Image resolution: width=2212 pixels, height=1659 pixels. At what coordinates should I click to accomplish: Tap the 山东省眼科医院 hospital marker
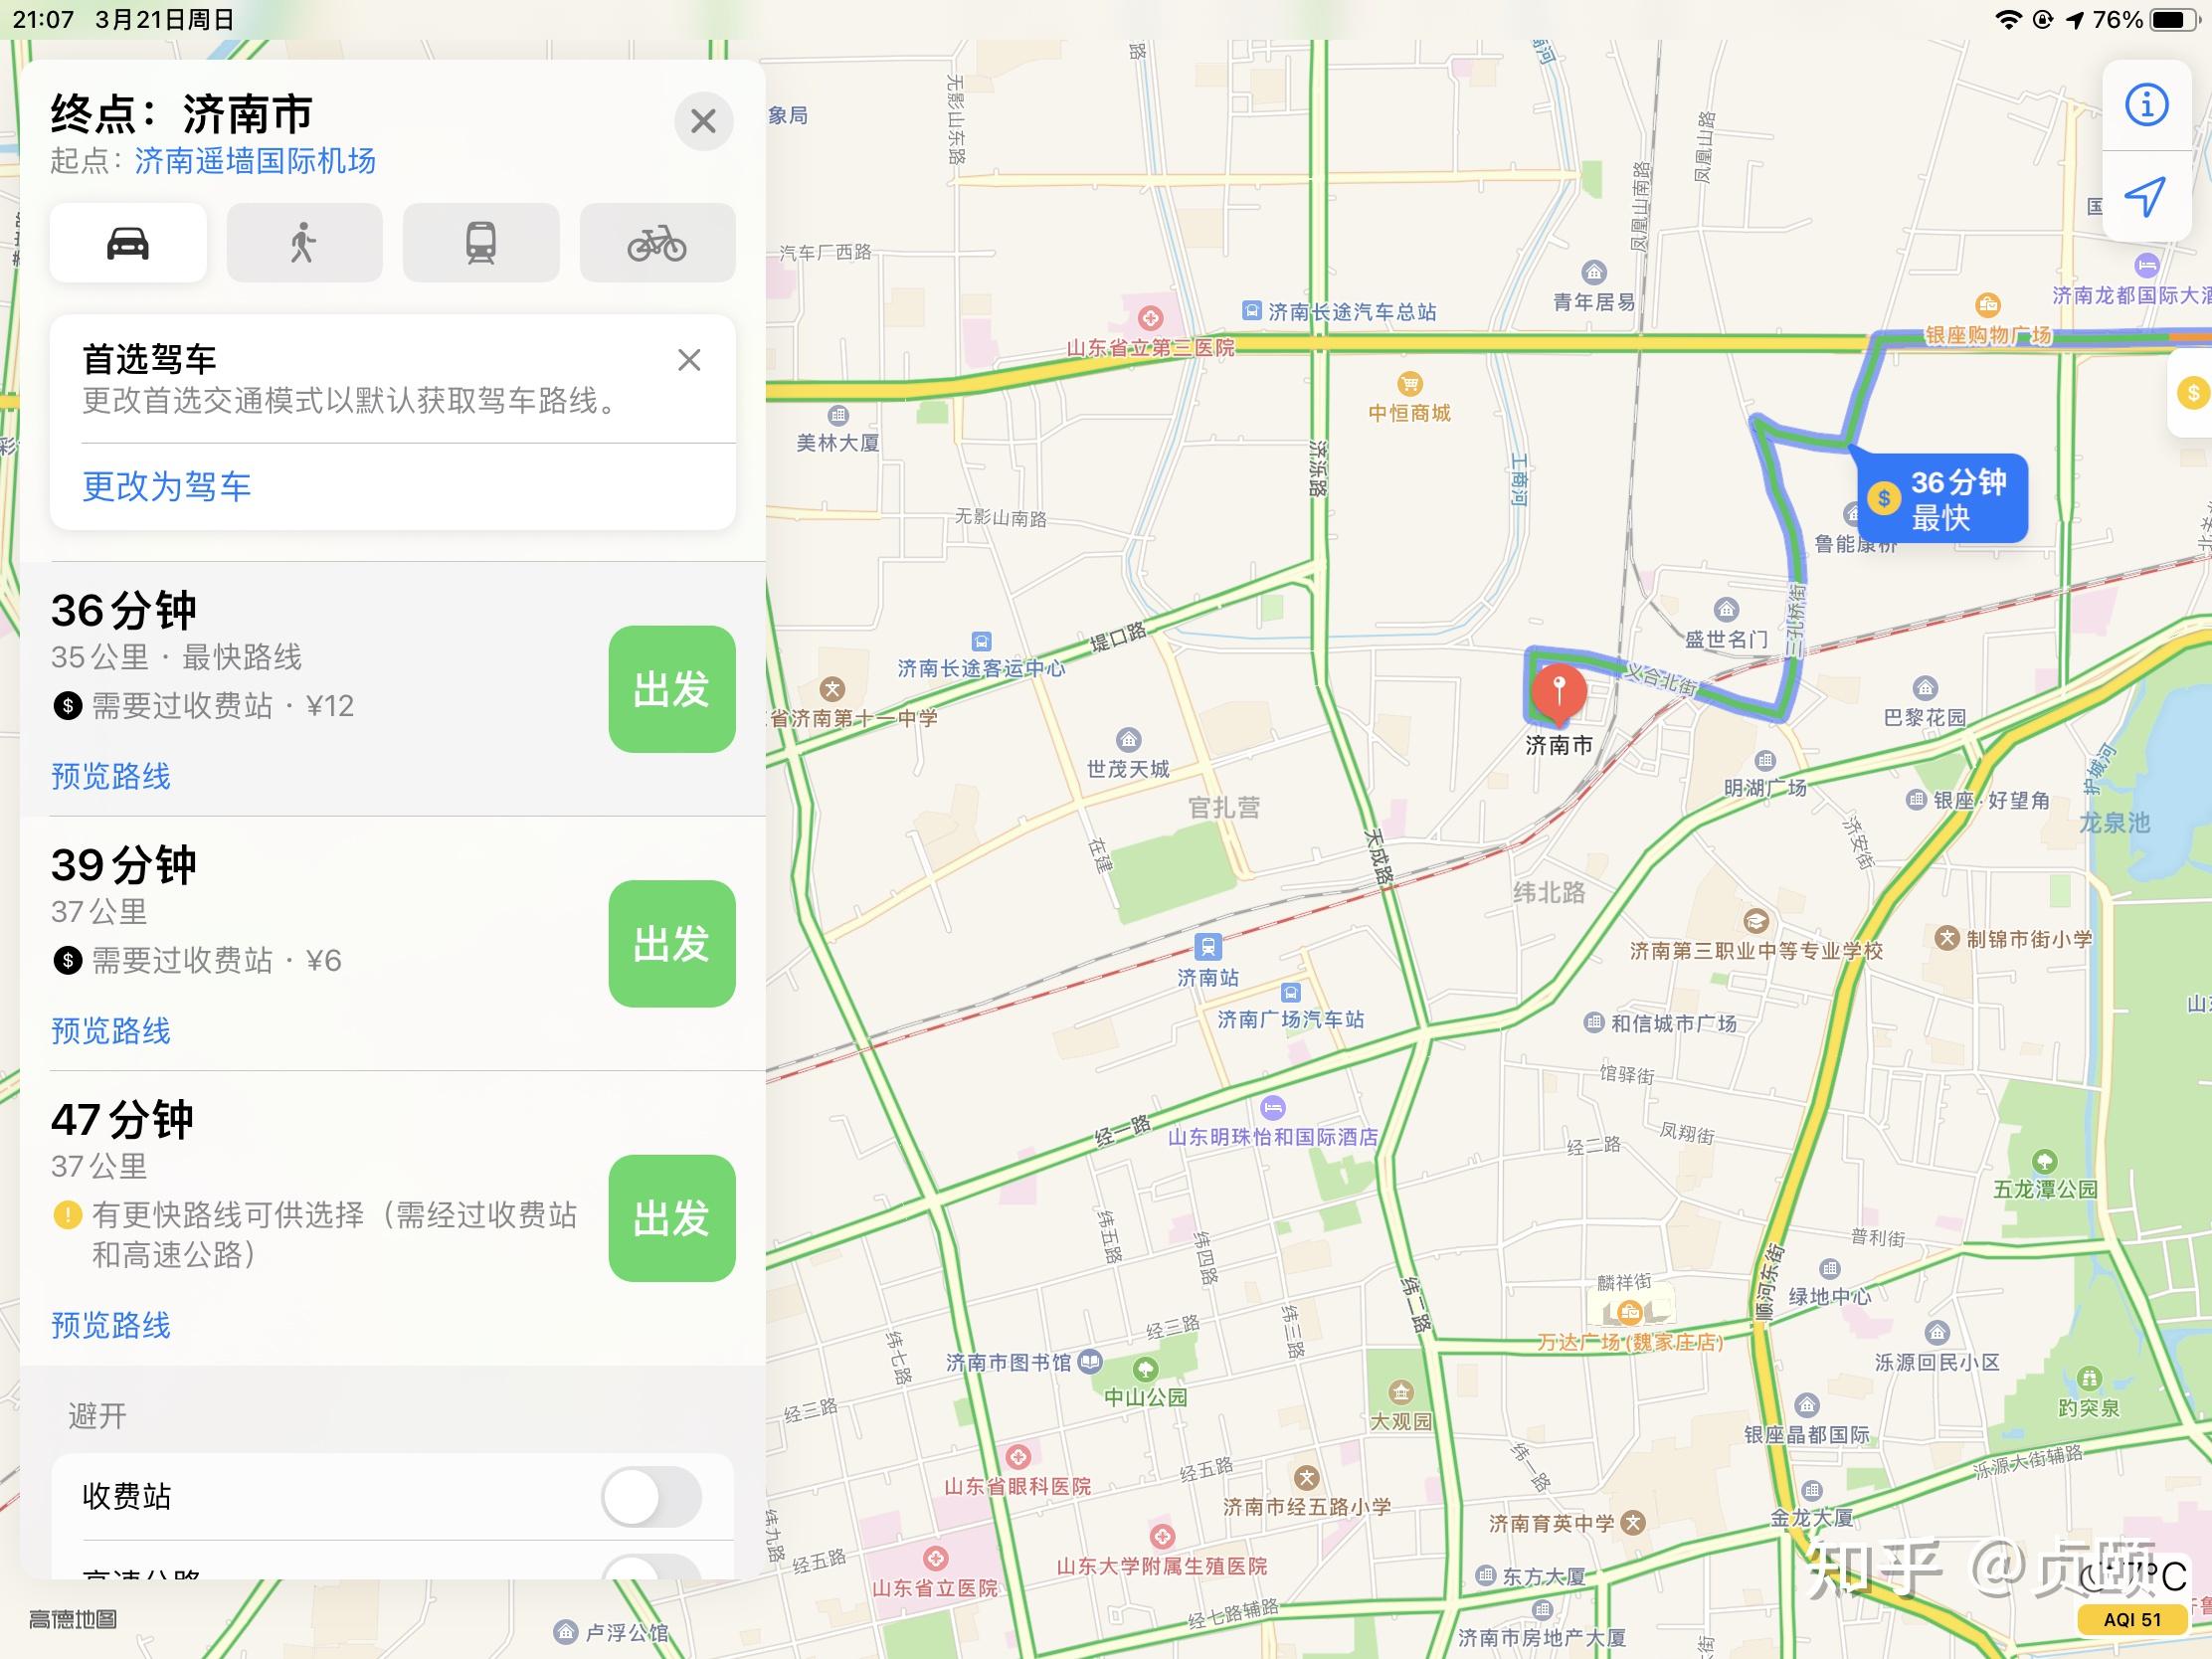(1018, 1457)
